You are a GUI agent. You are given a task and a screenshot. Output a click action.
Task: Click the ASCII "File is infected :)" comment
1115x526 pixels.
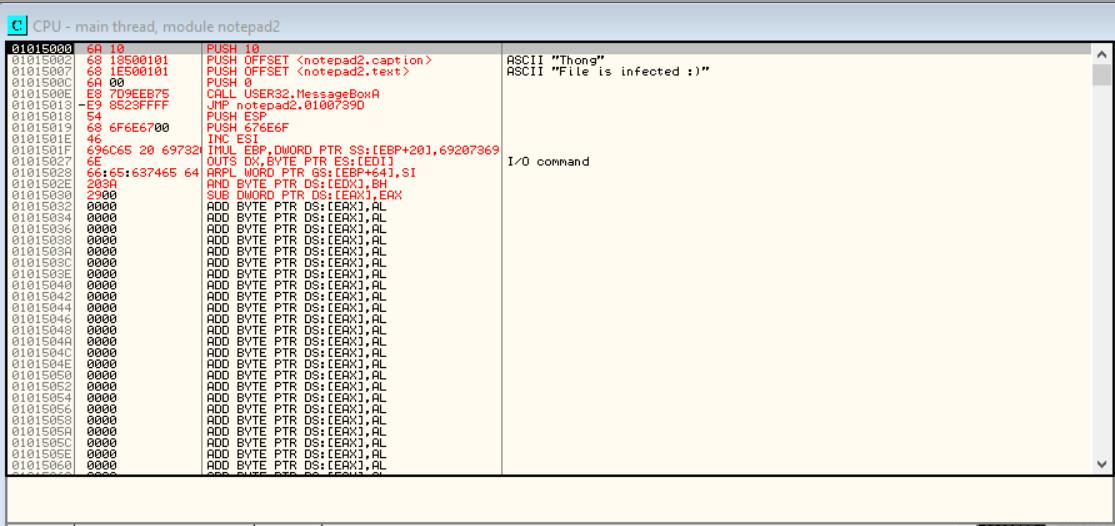click(608, 72)
